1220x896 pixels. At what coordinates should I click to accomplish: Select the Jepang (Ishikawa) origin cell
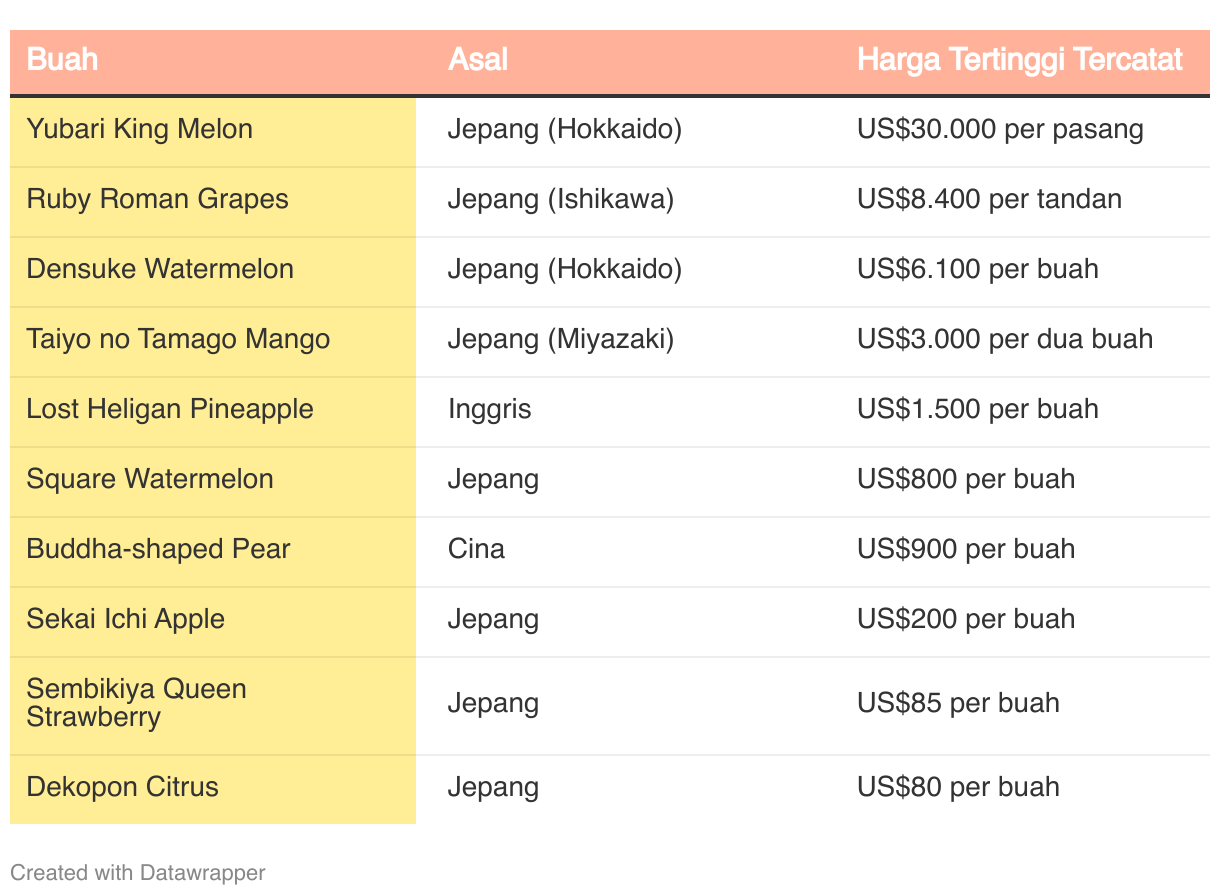pyautogui.click(x=561, y=200)
